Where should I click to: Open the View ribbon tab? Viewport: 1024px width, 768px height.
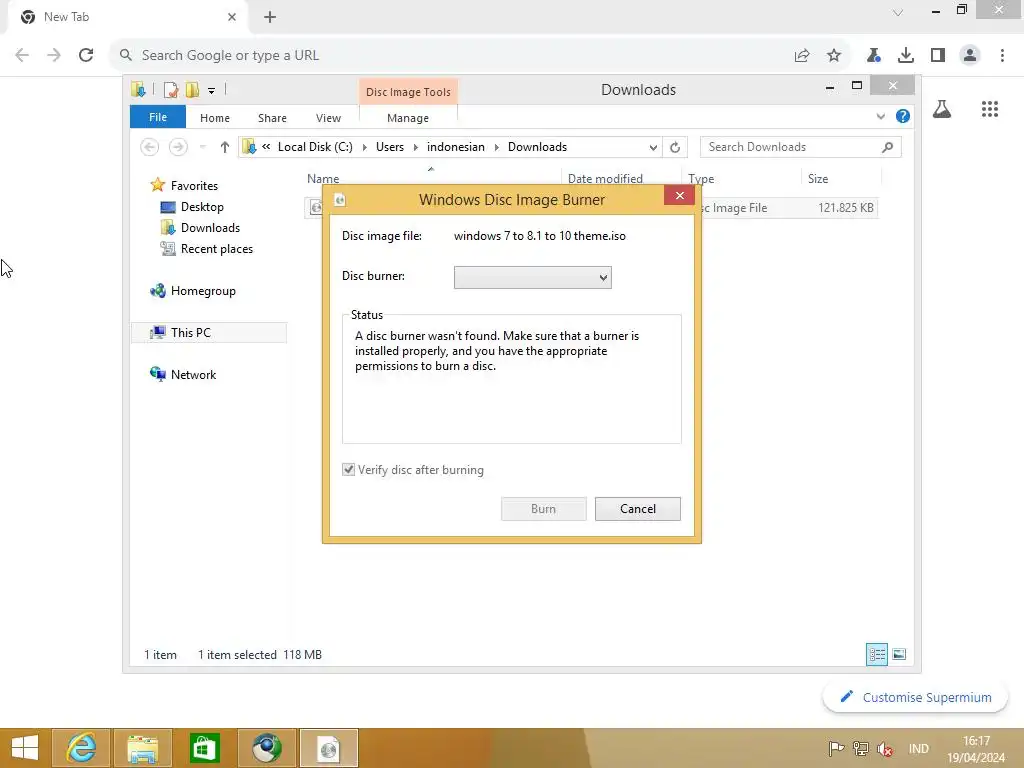click(x=328, y=118)
